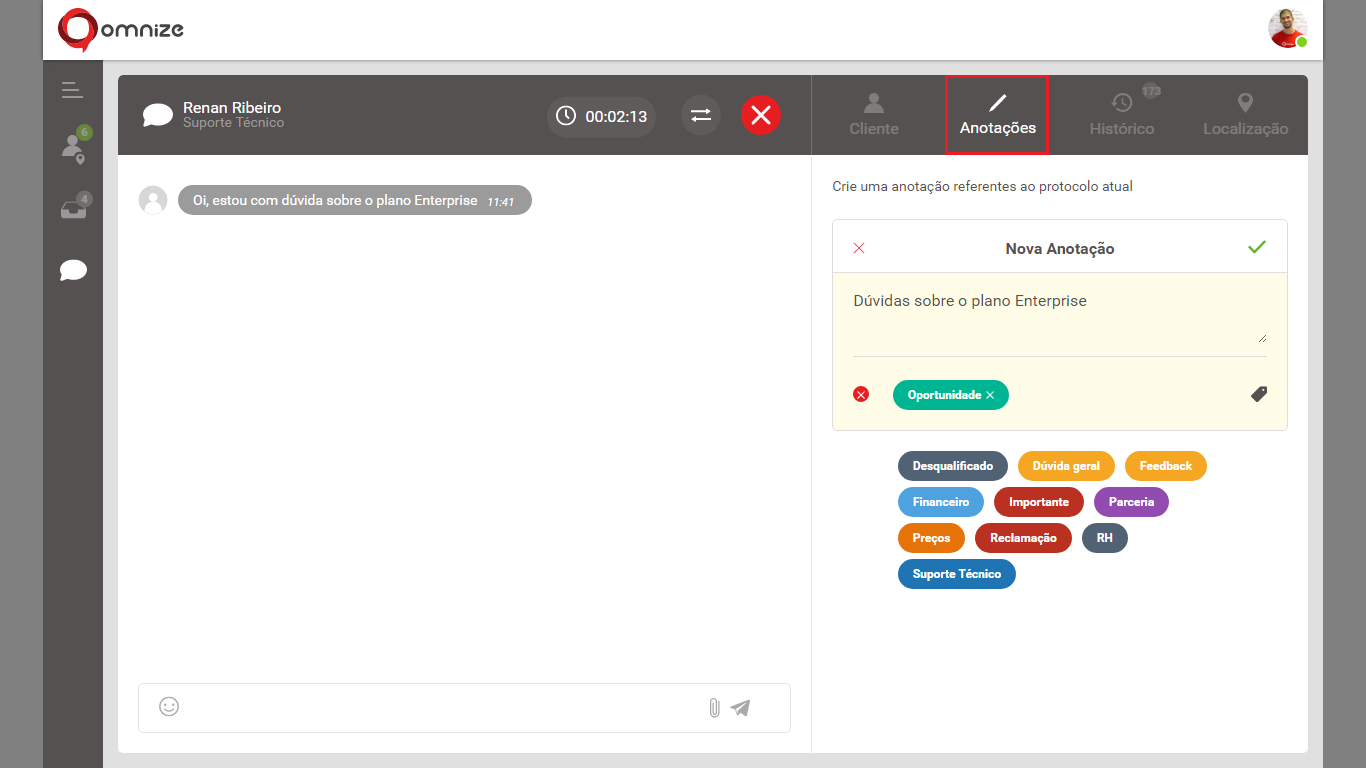This screenshot has height=768, width=1366.
Task: Send message with paper plane icon
Action: [740, 708]
